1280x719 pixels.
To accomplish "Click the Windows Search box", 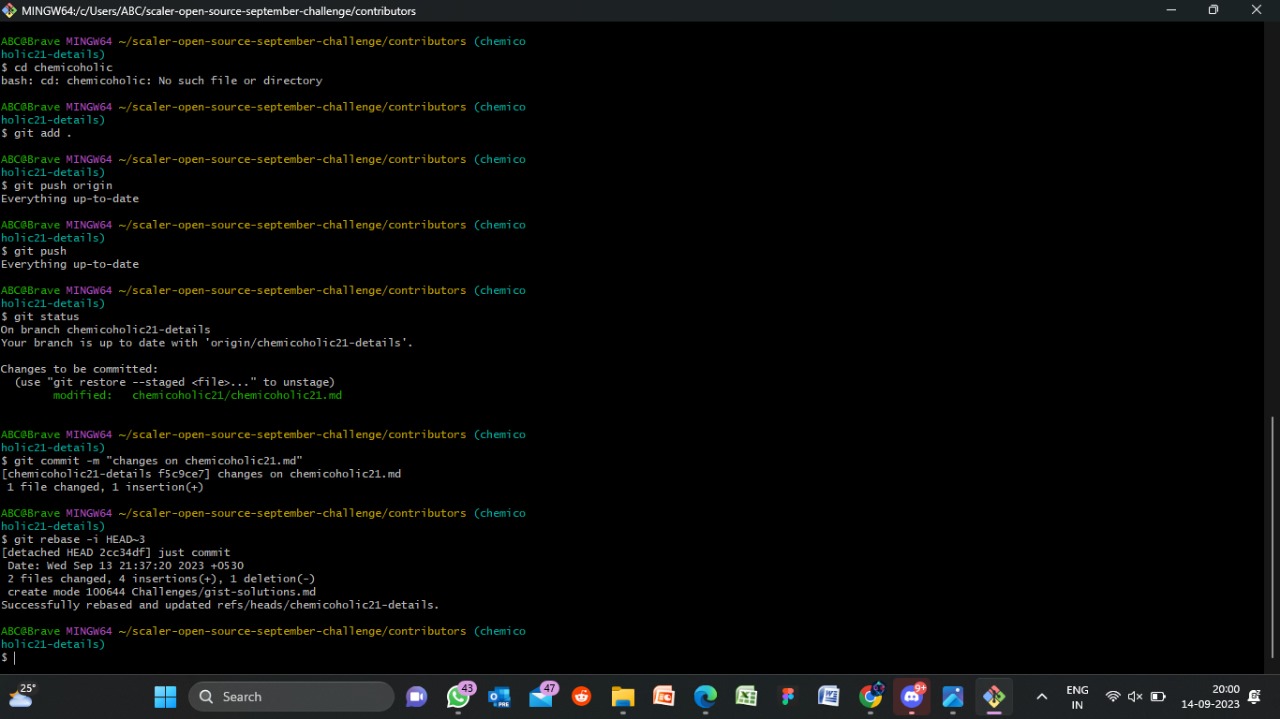I will pos(290,696).
